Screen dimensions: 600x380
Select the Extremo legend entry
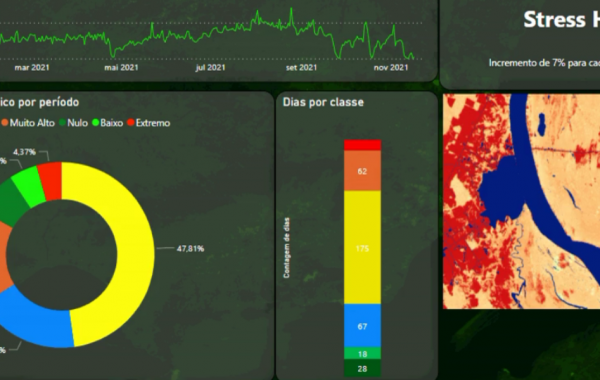tap(148, 123)
